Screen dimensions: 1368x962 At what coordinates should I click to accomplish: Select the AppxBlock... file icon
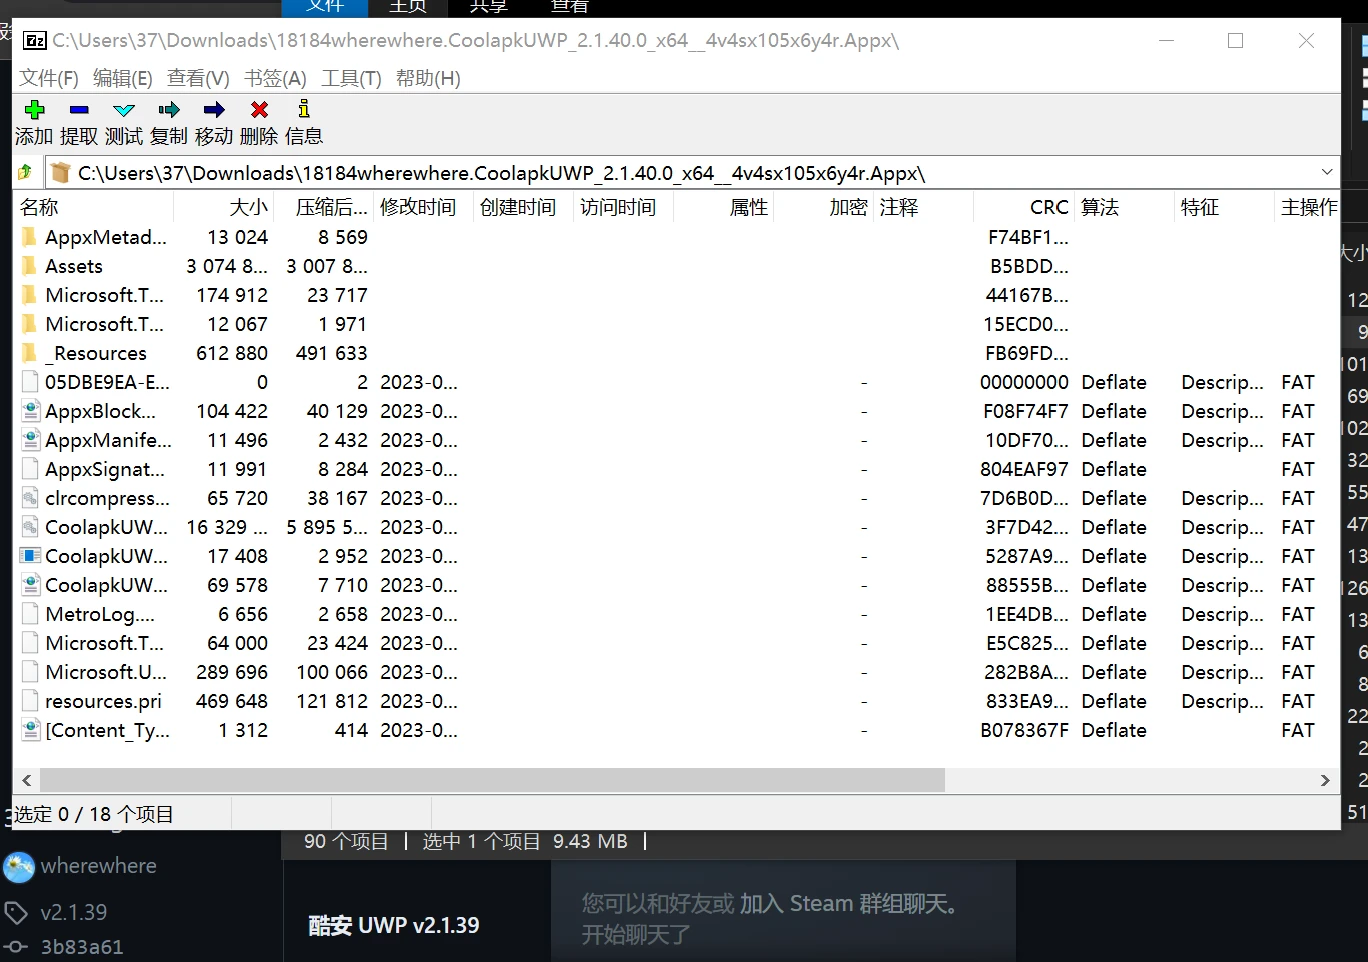click(30, 411)
